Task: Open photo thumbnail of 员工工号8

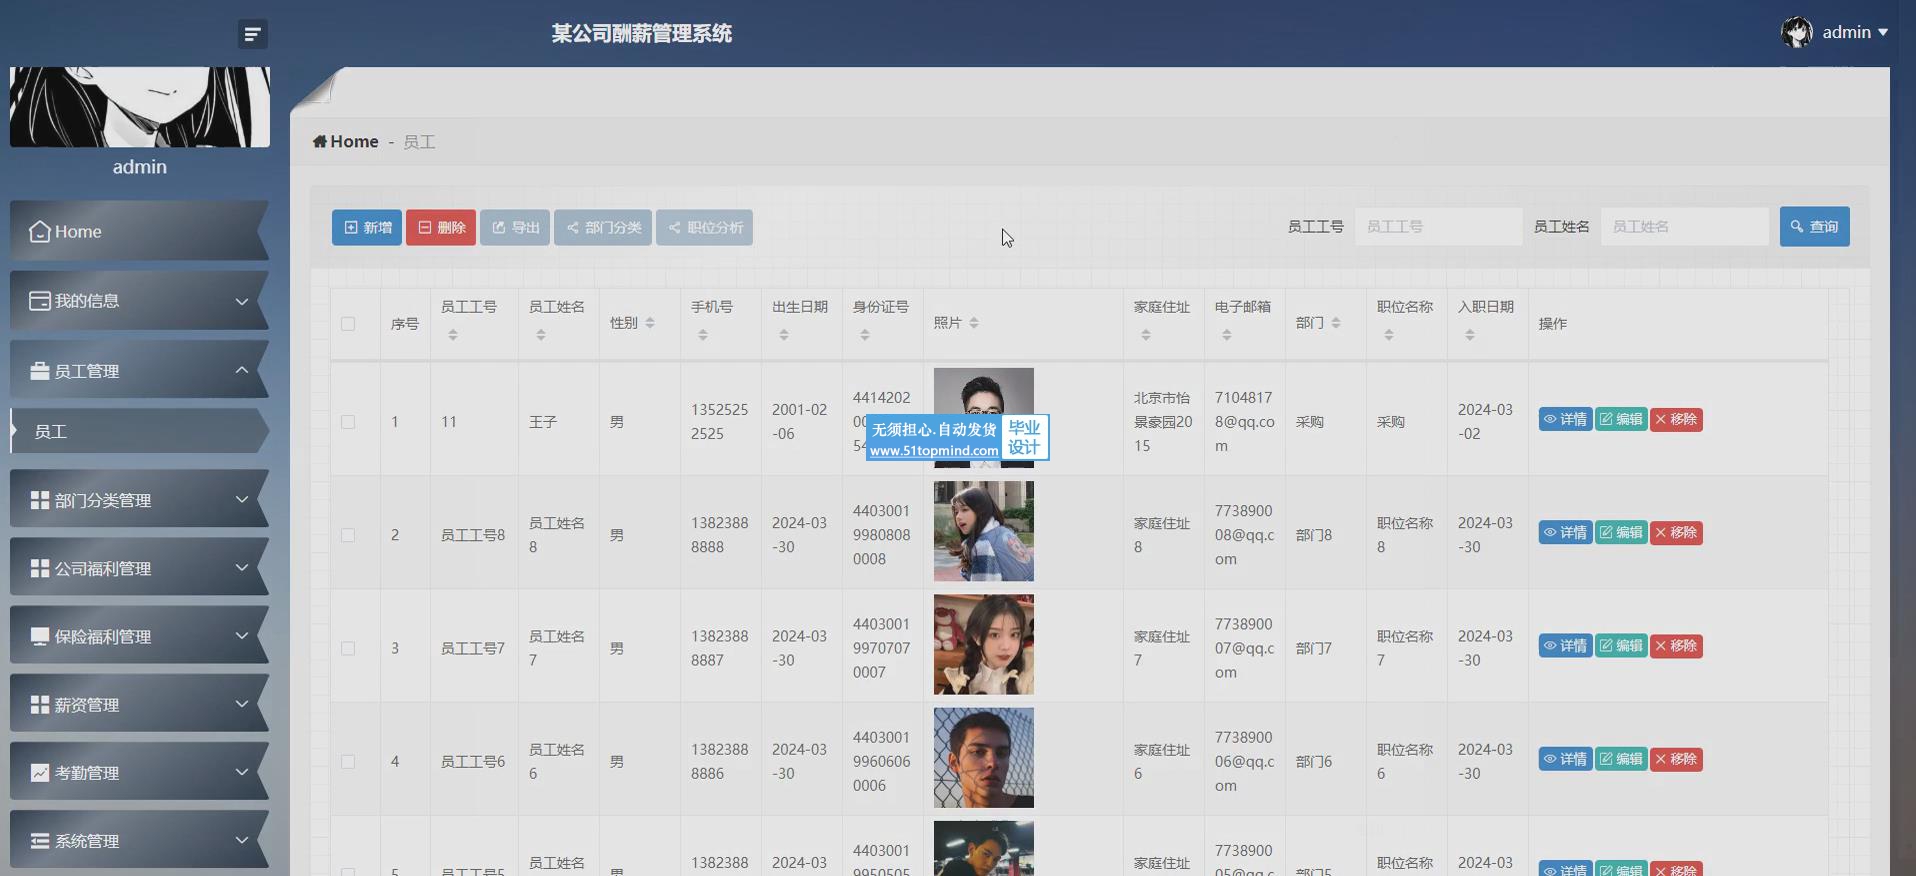Action: pyautogui.click(x=984, y=531)
